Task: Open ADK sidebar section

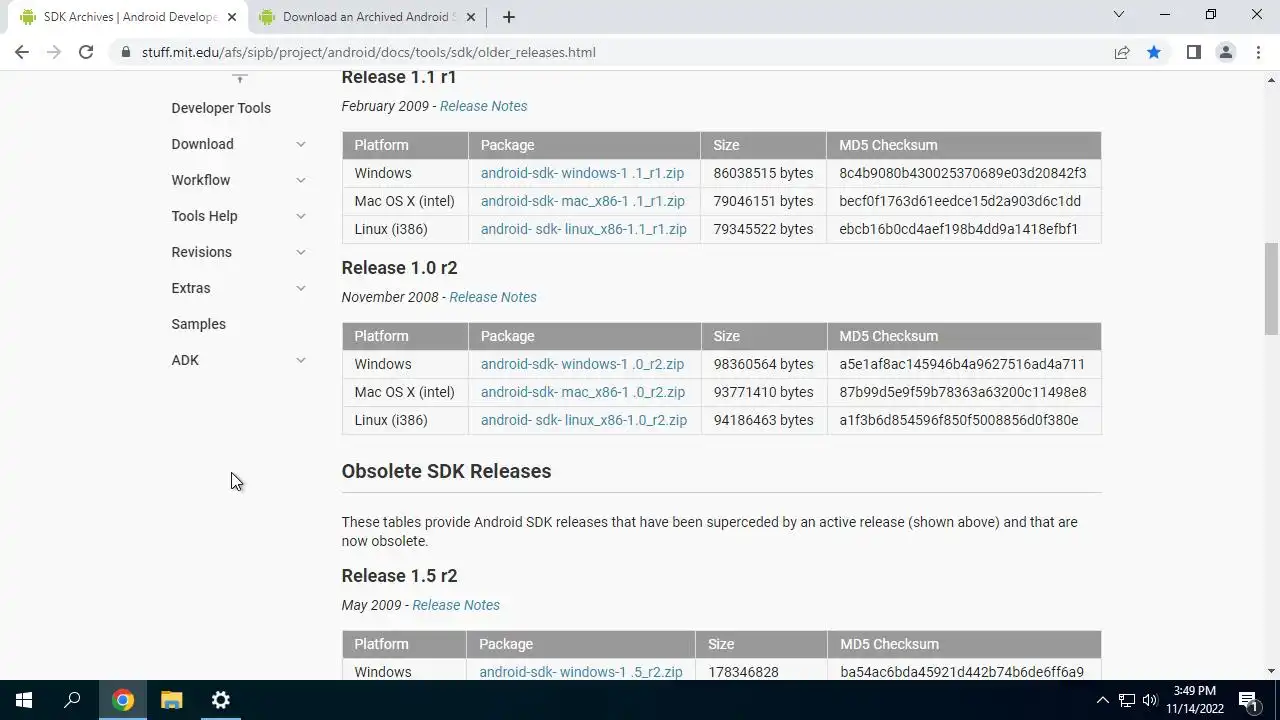Action: point(185,360)
